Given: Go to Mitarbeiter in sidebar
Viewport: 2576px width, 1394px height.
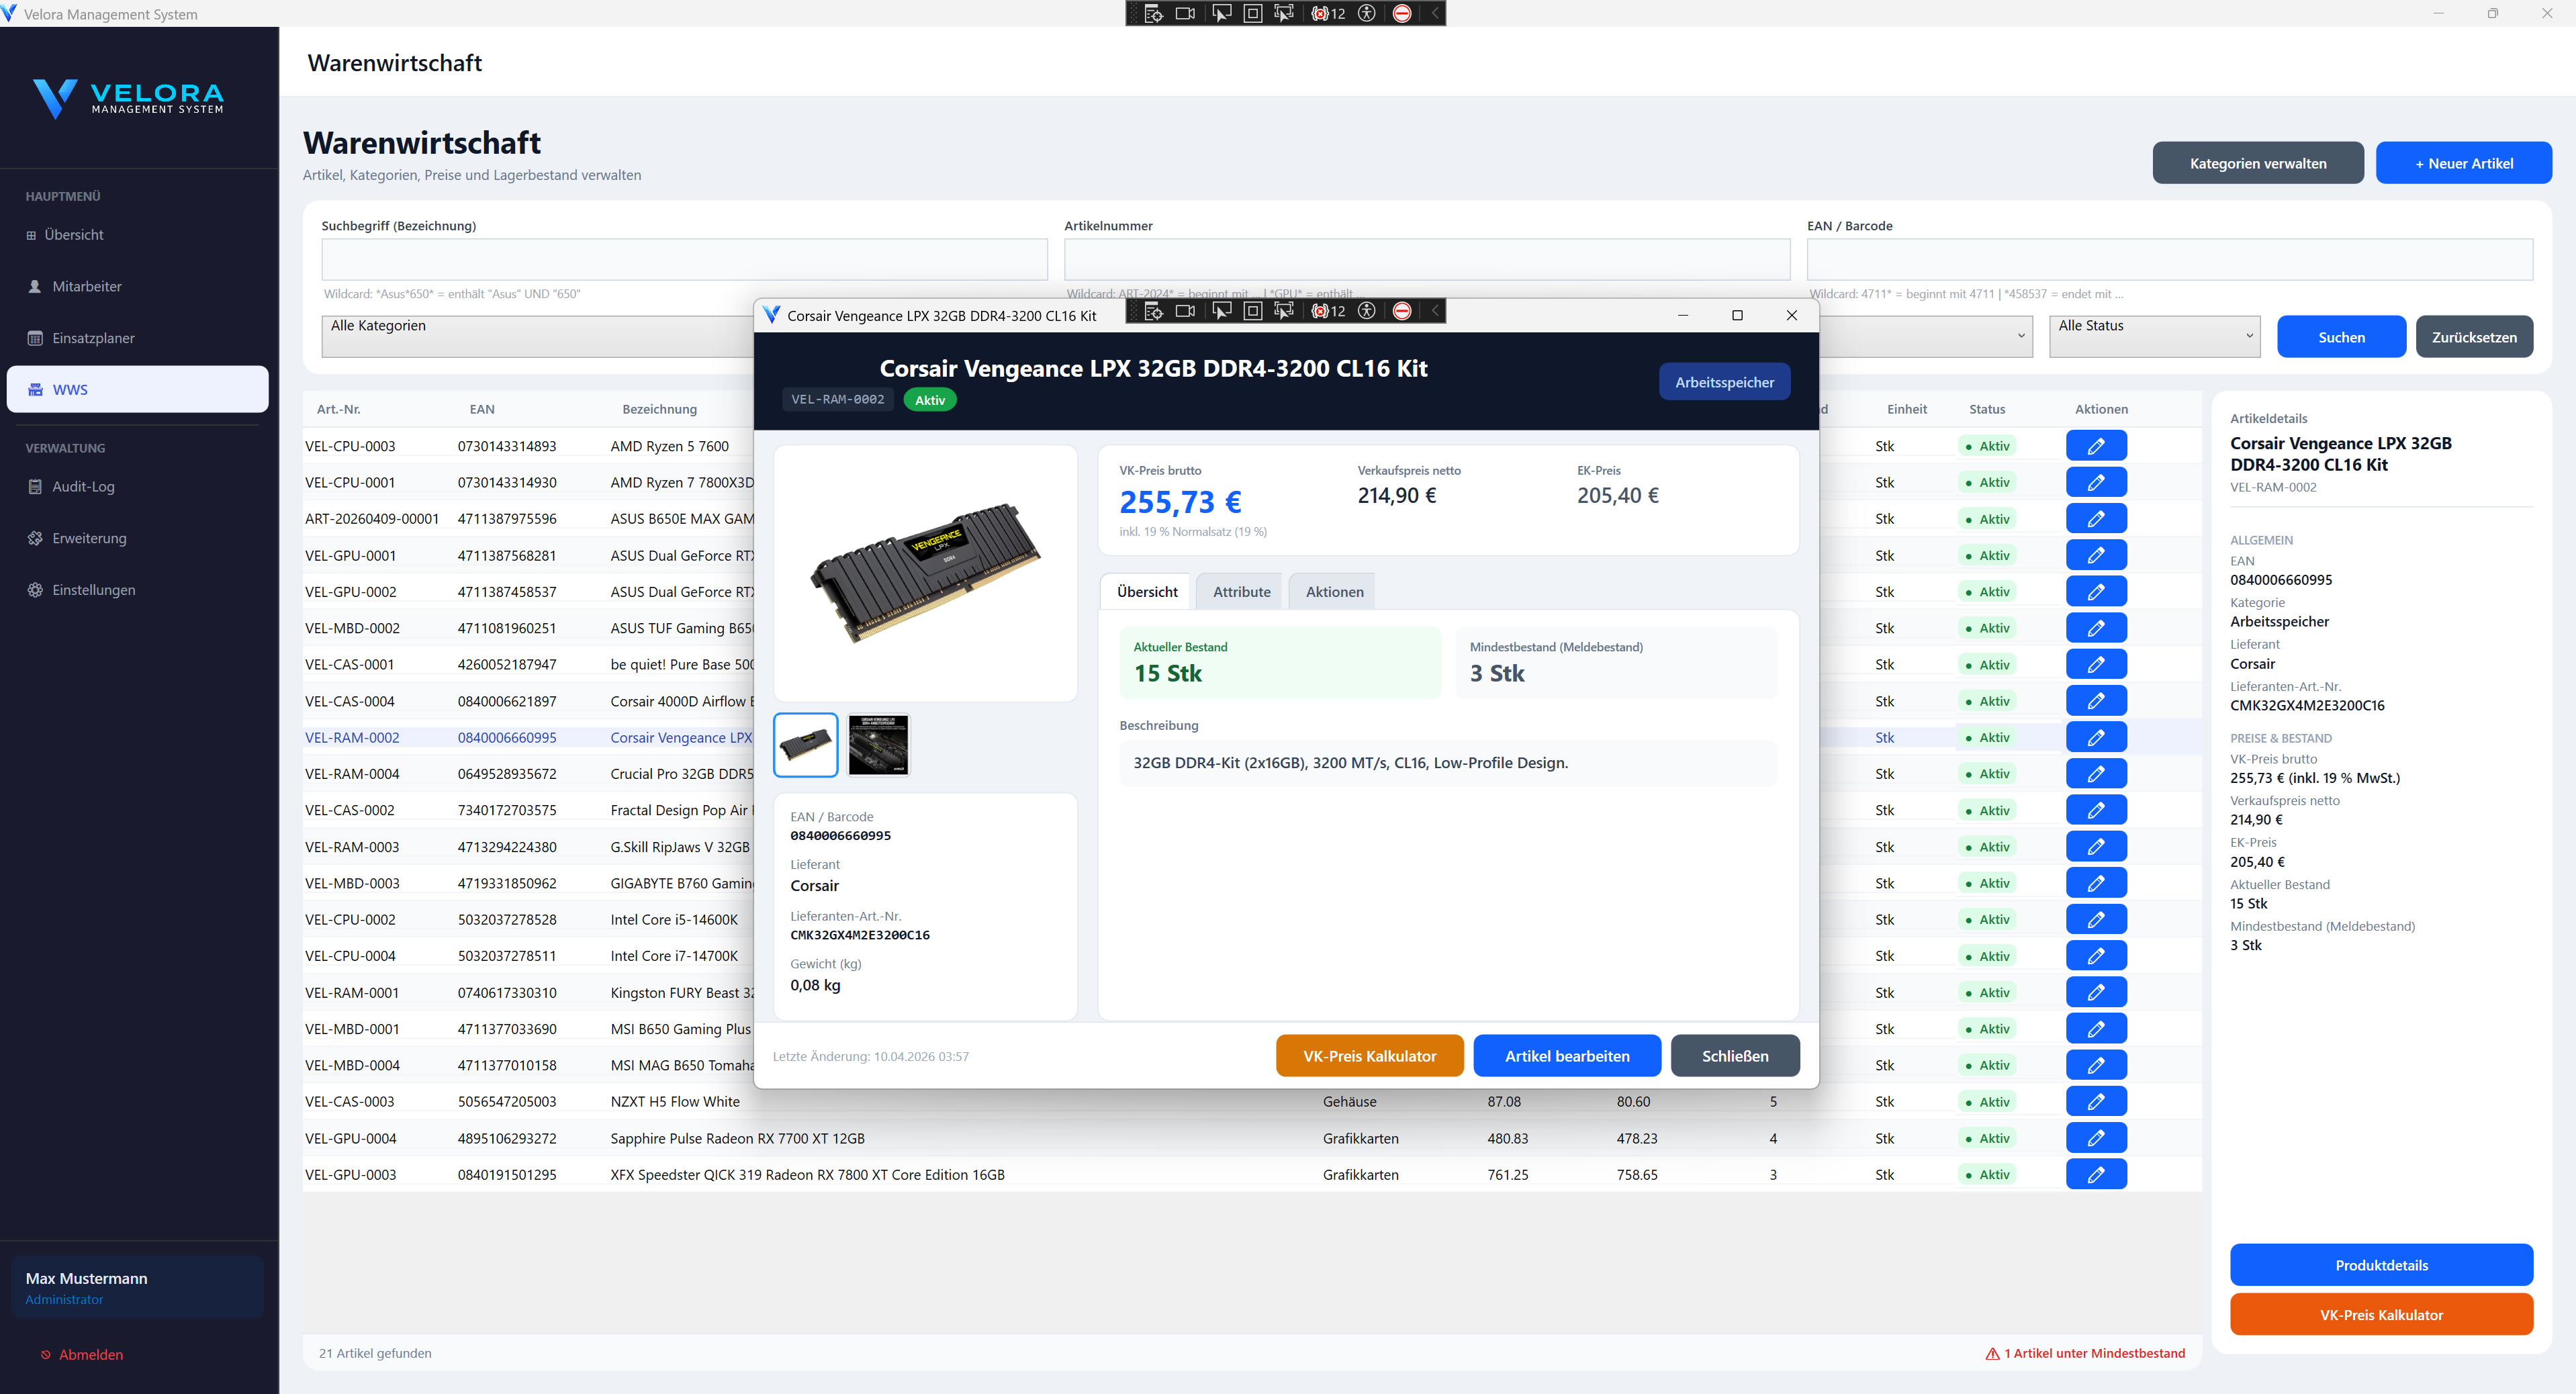Looking at the screenshot, I should 86,286.
